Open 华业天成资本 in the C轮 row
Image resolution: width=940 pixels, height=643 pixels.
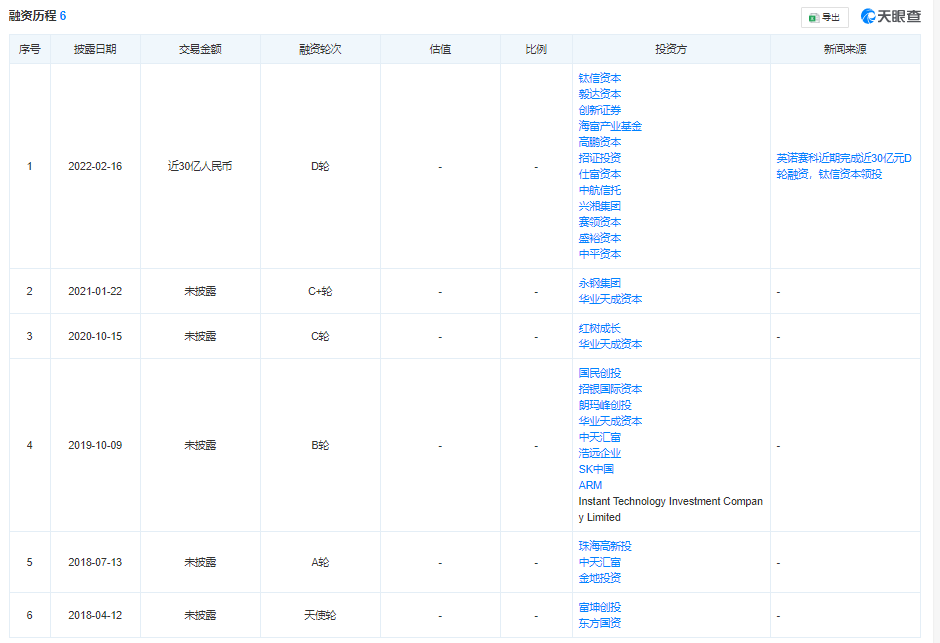pyautogui.click(x=610, y=344)
